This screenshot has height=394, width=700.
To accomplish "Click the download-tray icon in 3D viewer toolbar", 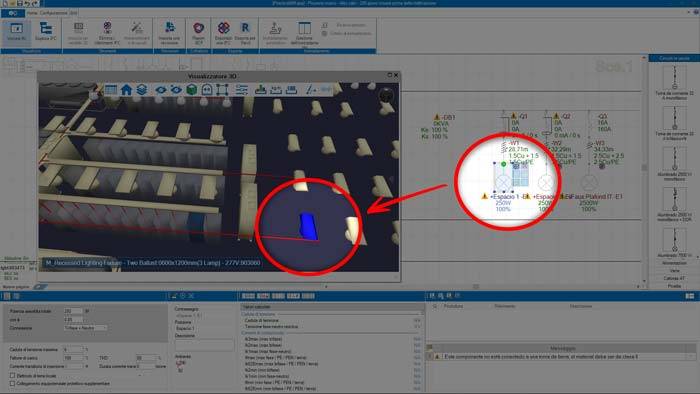I will pyautogui.click(x=261, y=90).
